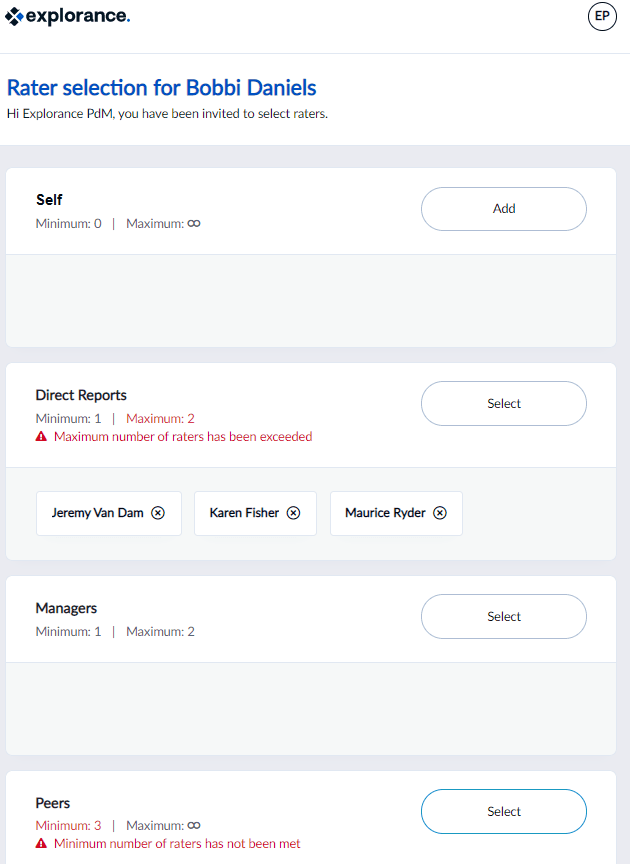Viewport: 630px width, 864px height.
Task: Select raters for Managers
Action: tap(504, 617)
